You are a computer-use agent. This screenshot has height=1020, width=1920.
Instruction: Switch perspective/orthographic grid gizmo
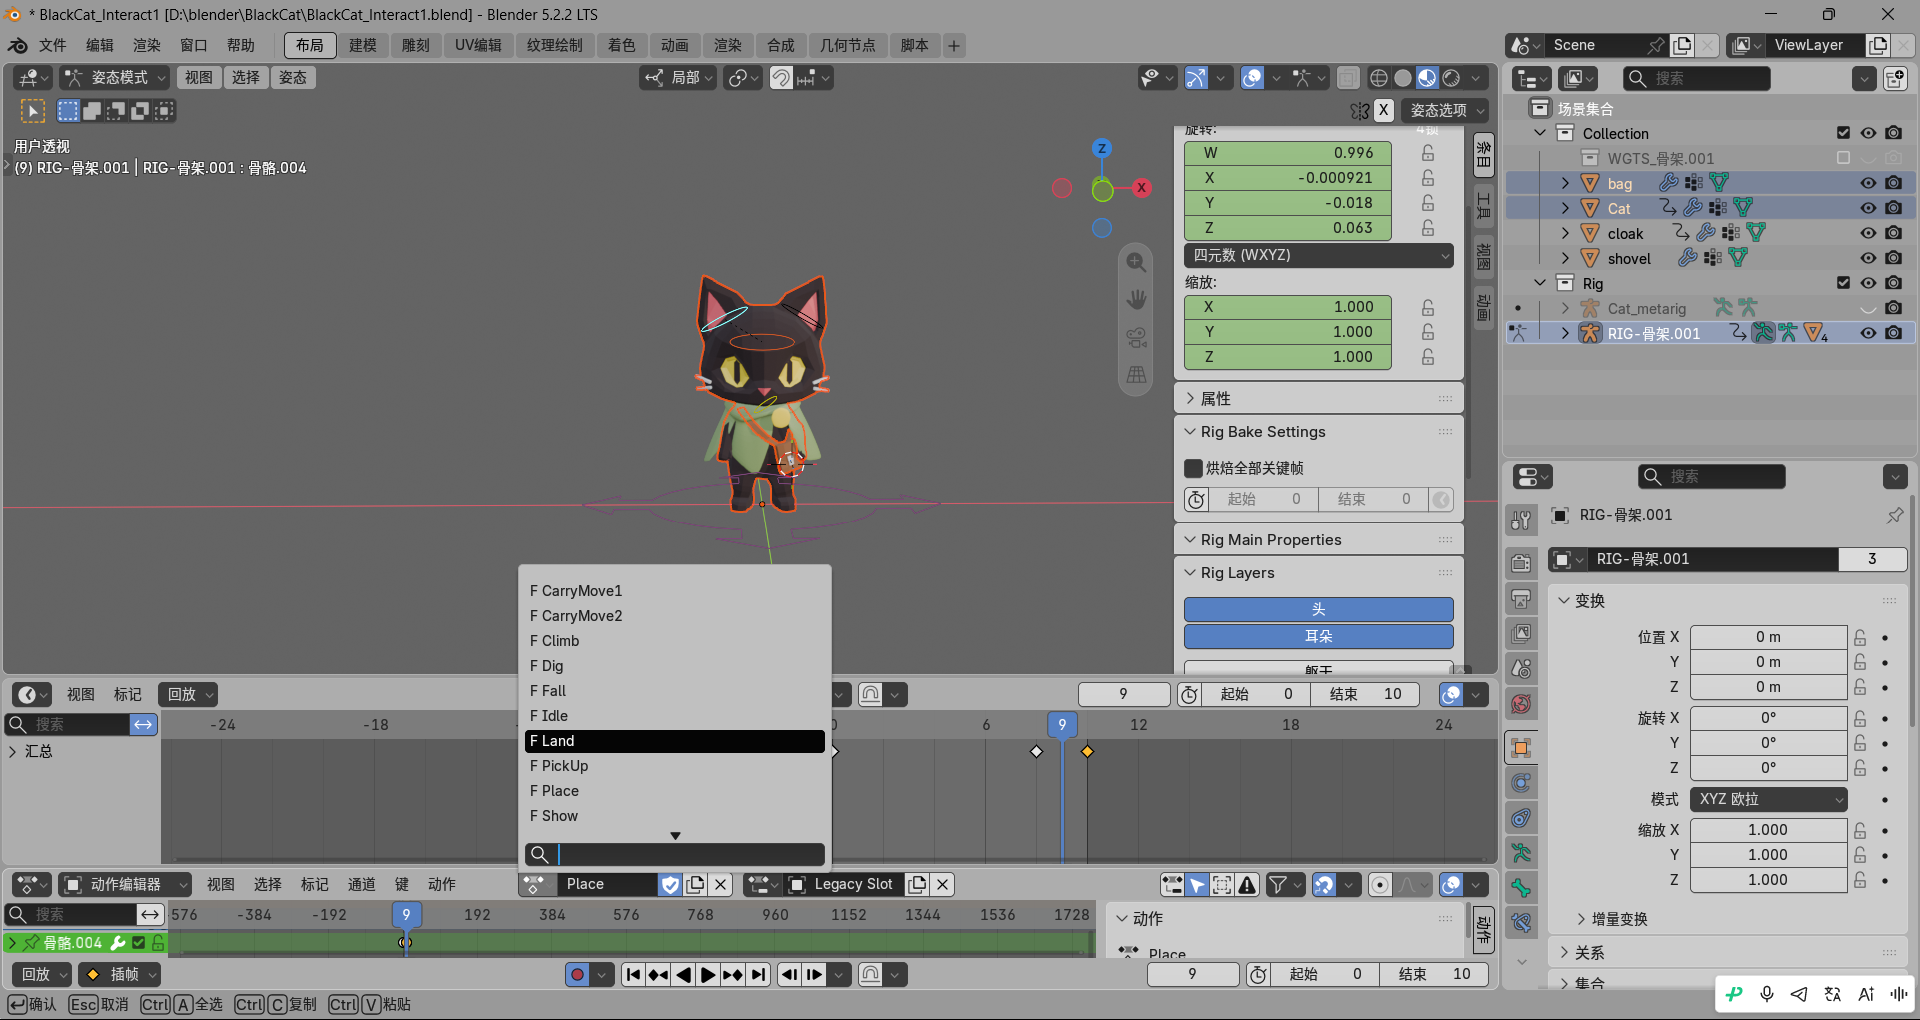tap(1136, 374)
